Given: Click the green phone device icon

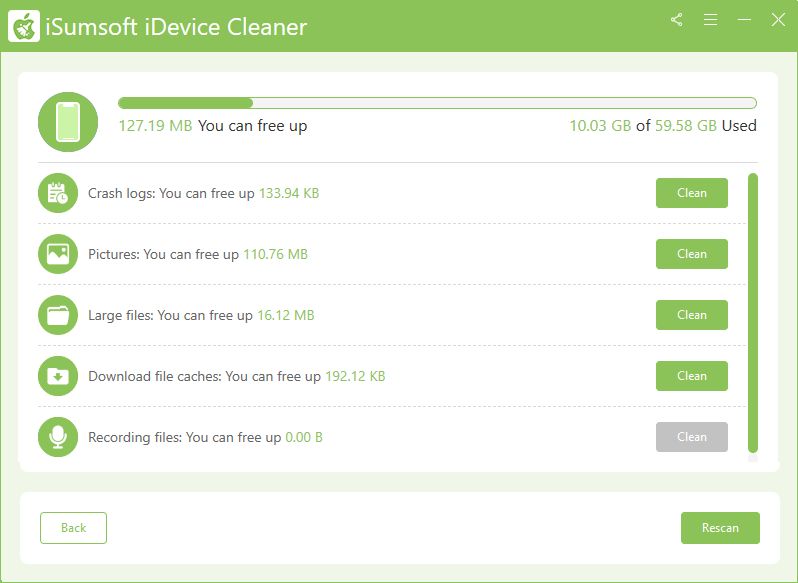Looking at the screenshot, I should (68, 122).
